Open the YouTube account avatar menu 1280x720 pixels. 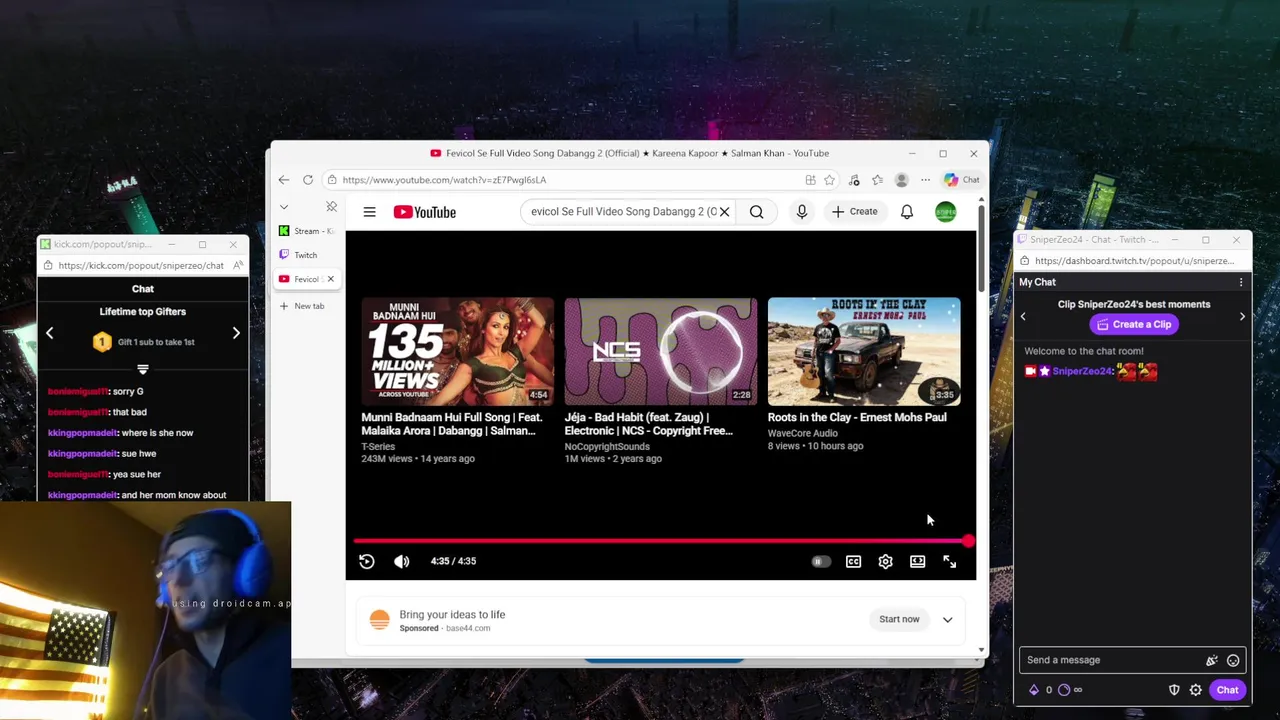pos(945,212)
